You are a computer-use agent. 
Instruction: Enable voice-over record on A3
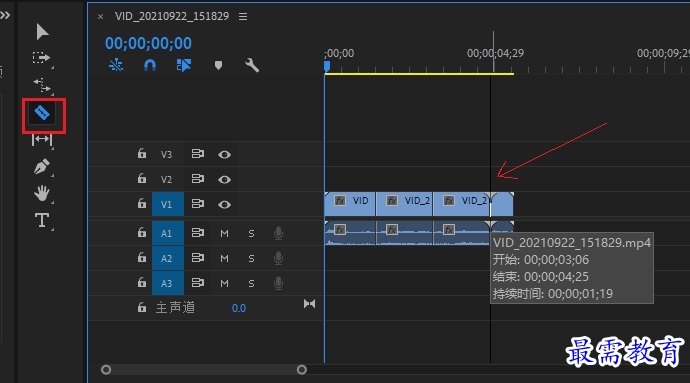click(x=278, y=283)
